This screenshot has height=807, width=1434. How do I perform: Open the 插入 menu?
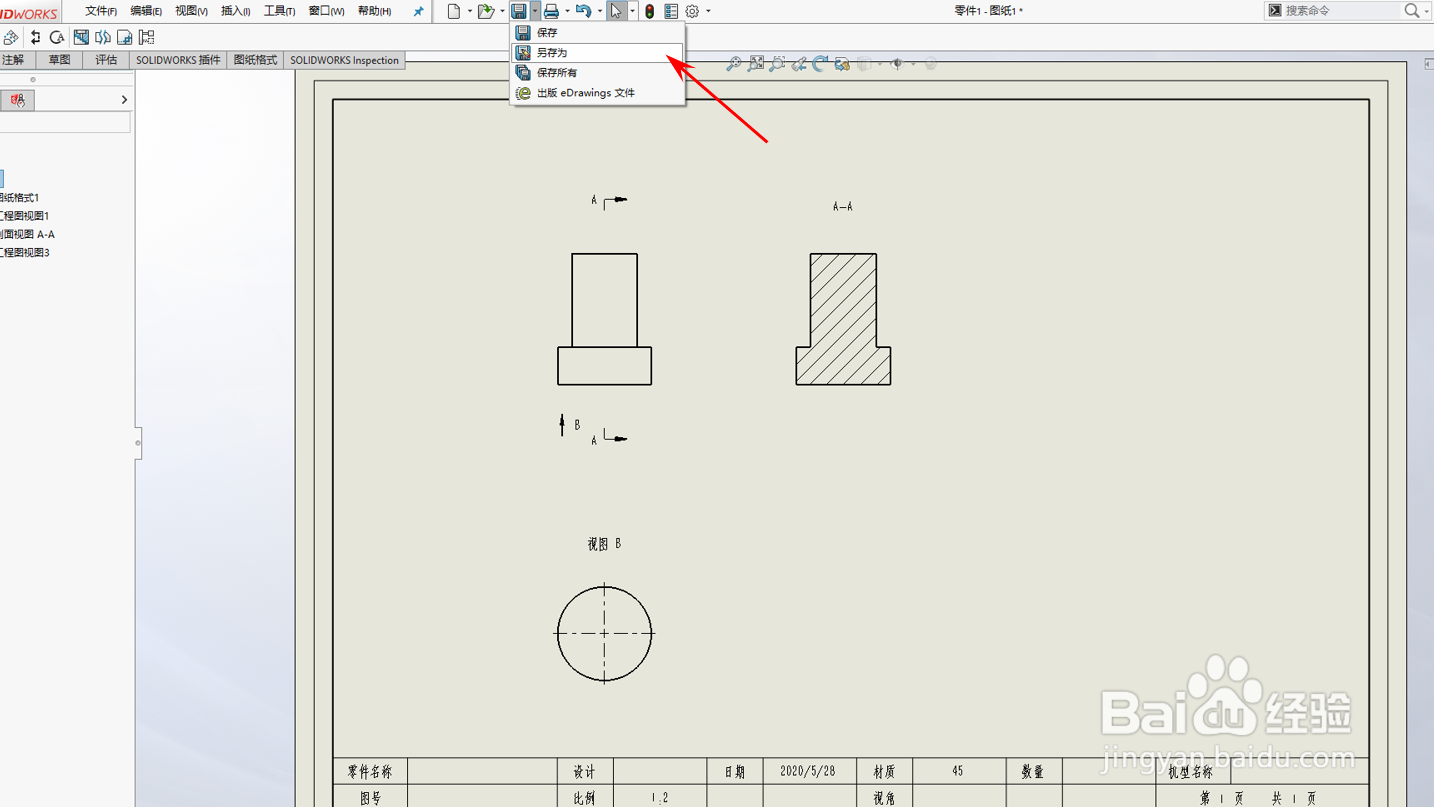point(233,10)
